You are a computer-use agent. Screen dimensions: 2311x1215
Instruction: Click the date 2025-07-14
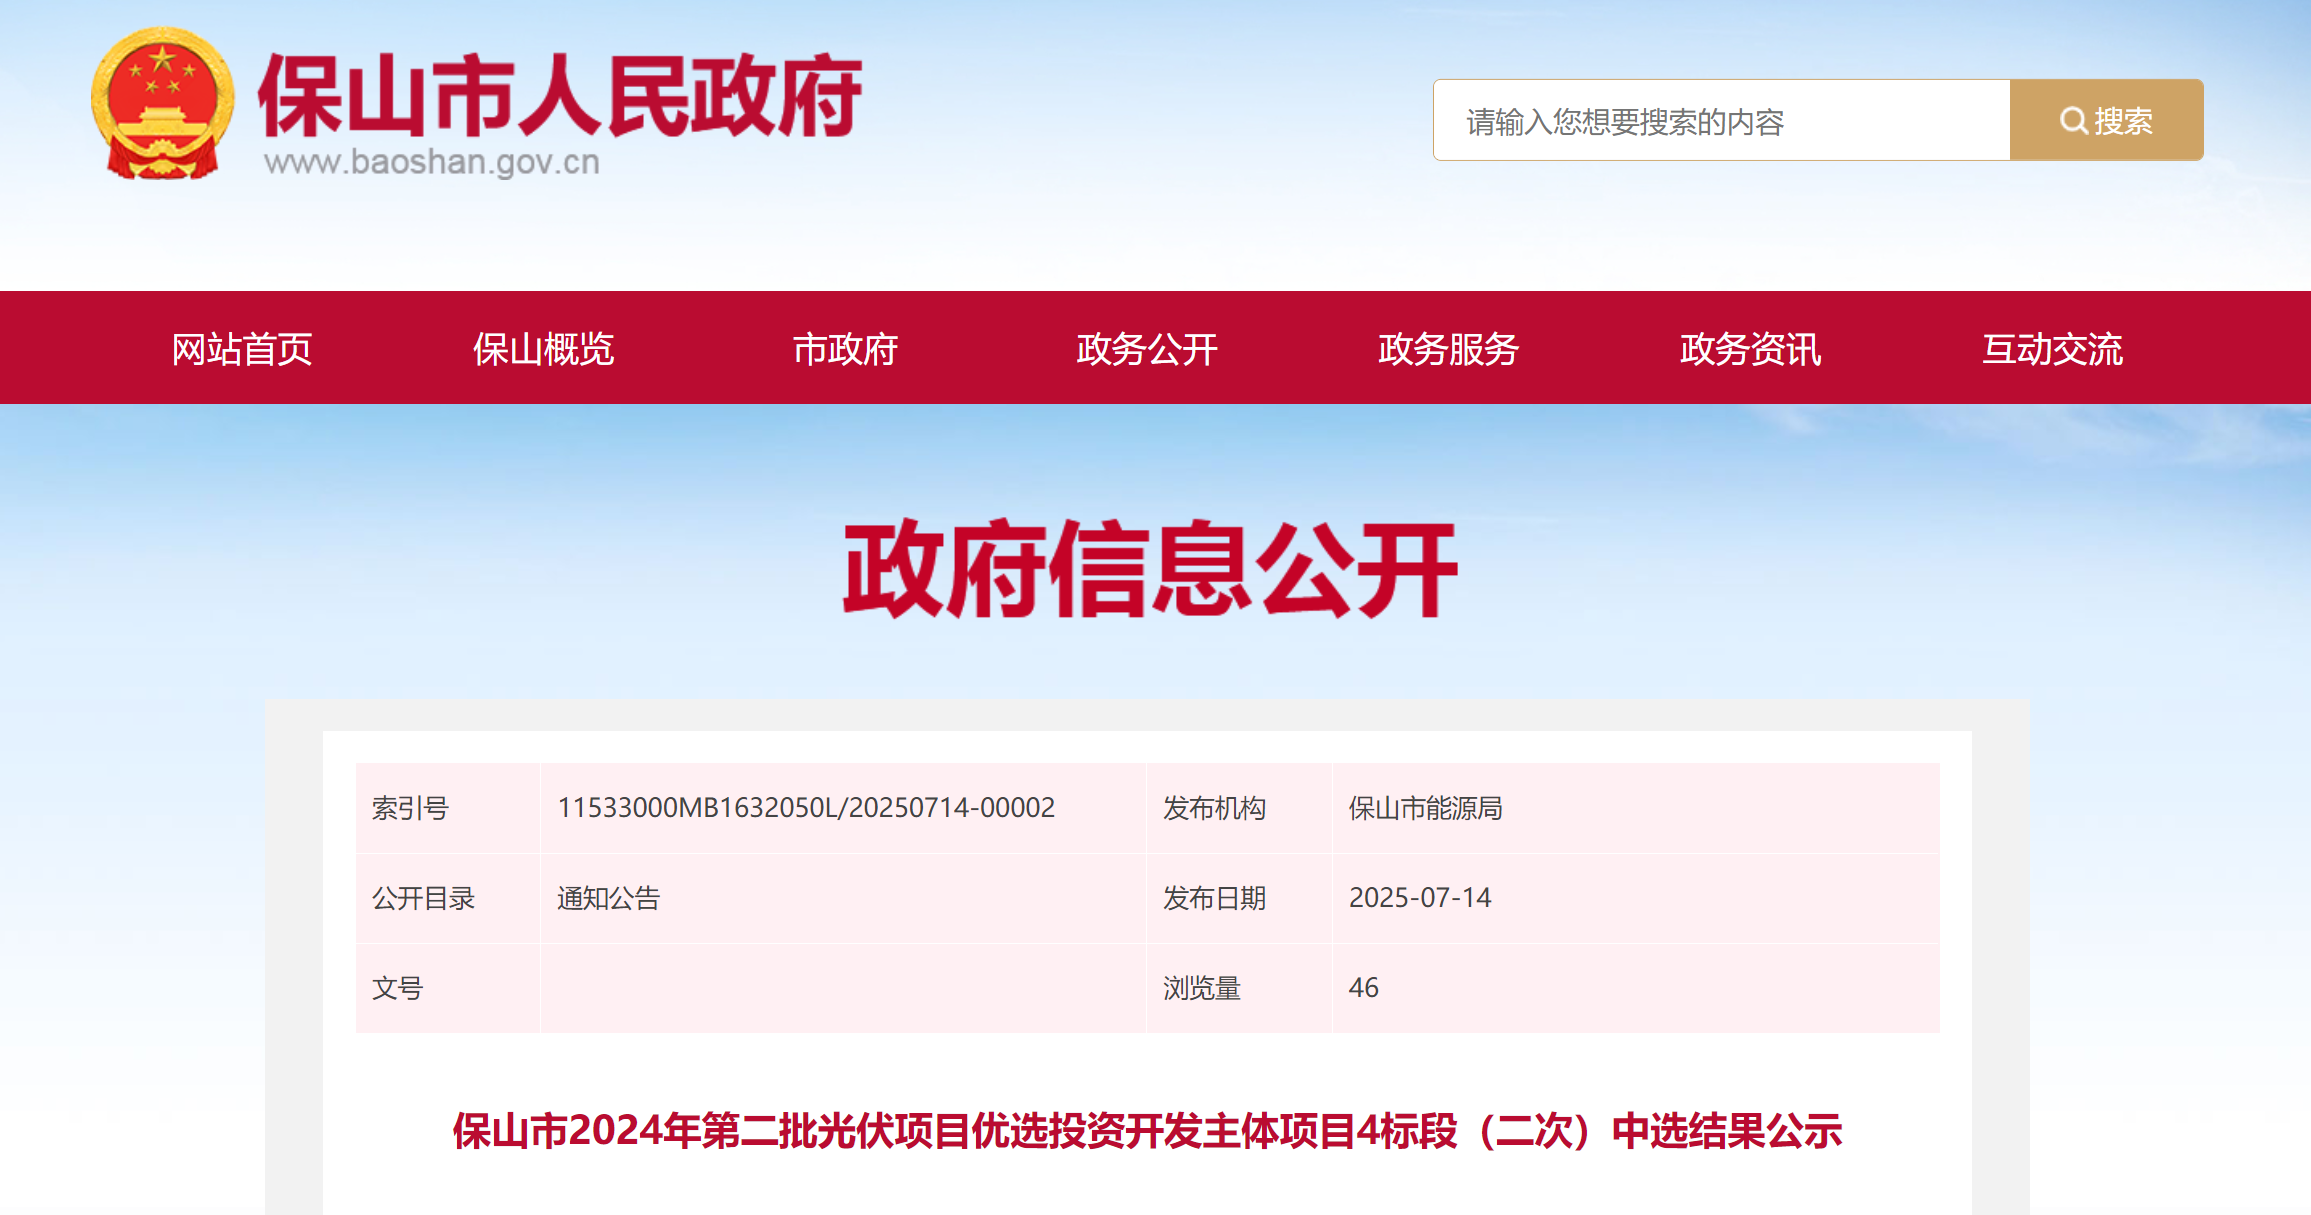click(1420, 898)
